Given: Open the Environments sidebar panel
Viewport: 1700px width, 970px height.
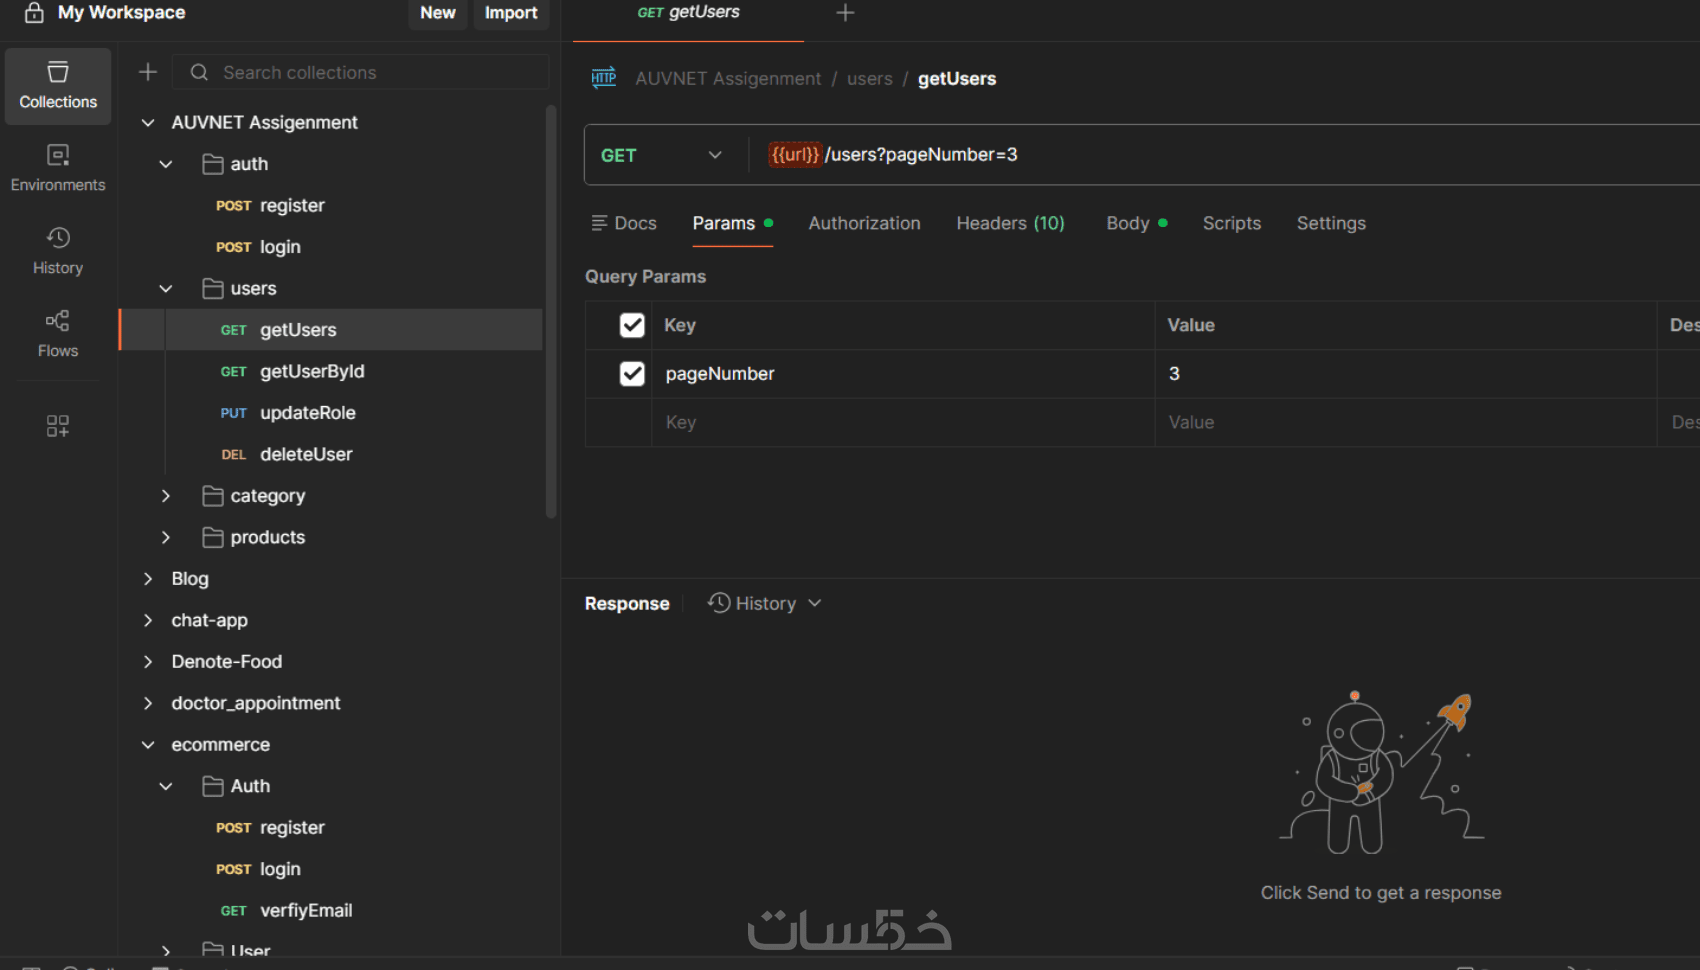Looking at the screenshot, I should click(x=58, y=168).
